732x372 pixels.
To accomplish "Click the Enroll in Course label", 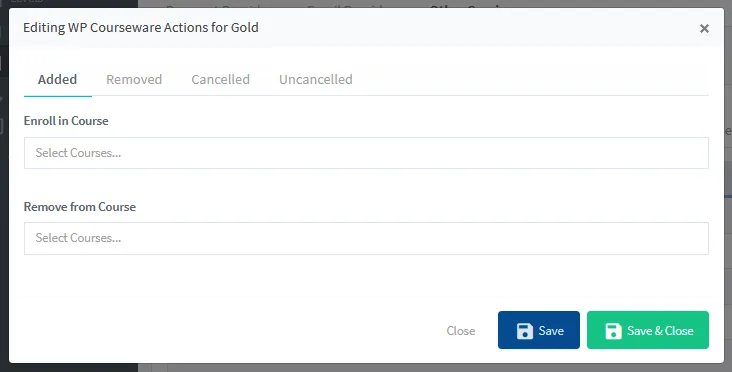I will pos(66,121).
